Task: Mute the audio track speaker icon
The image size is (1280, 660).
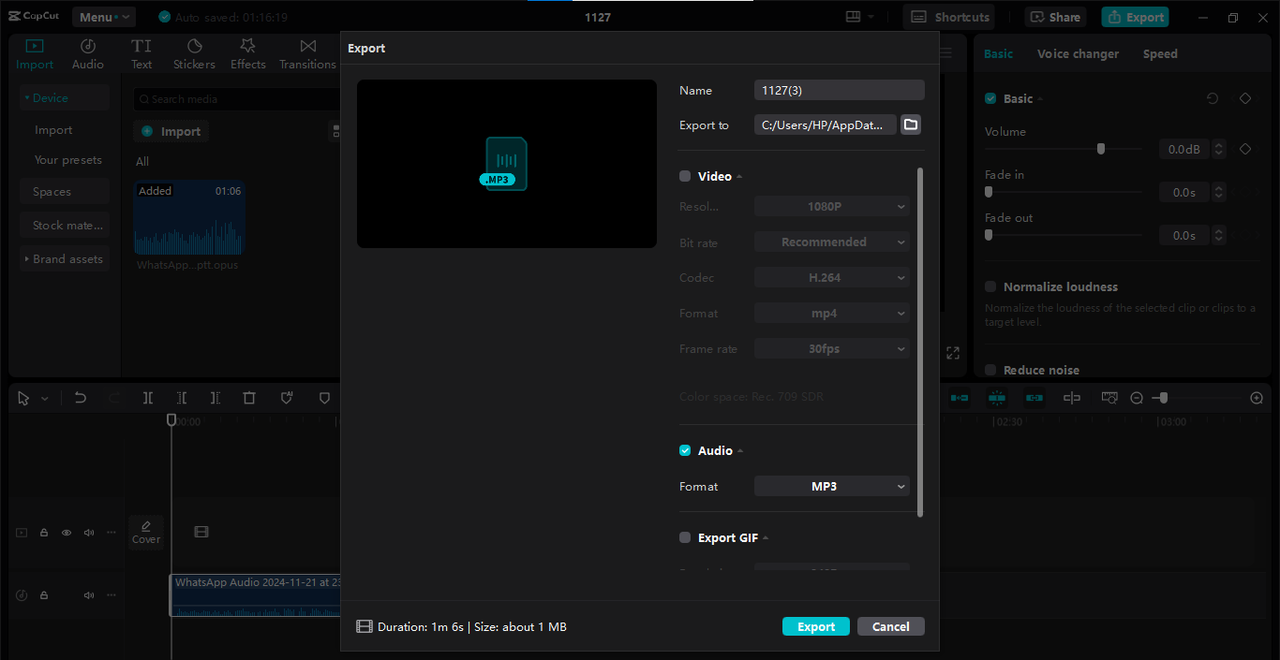Action: coord(89,595)
